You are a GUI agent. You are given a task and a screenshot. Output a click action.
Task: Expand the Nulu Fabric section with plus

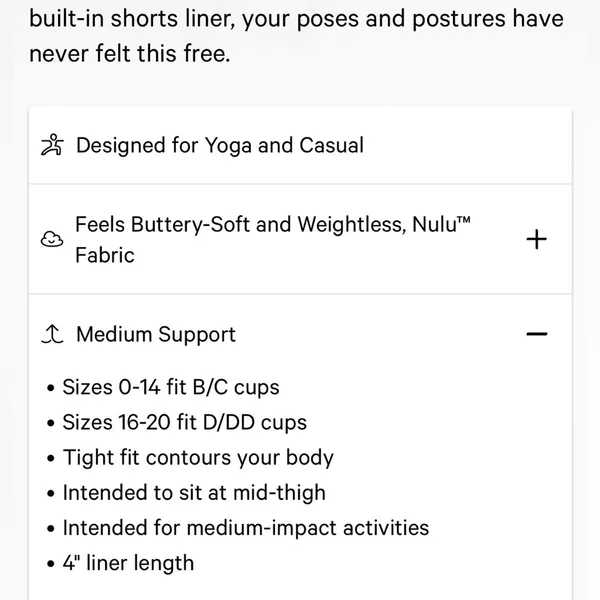pyautogui.click(x=536, y=240)
